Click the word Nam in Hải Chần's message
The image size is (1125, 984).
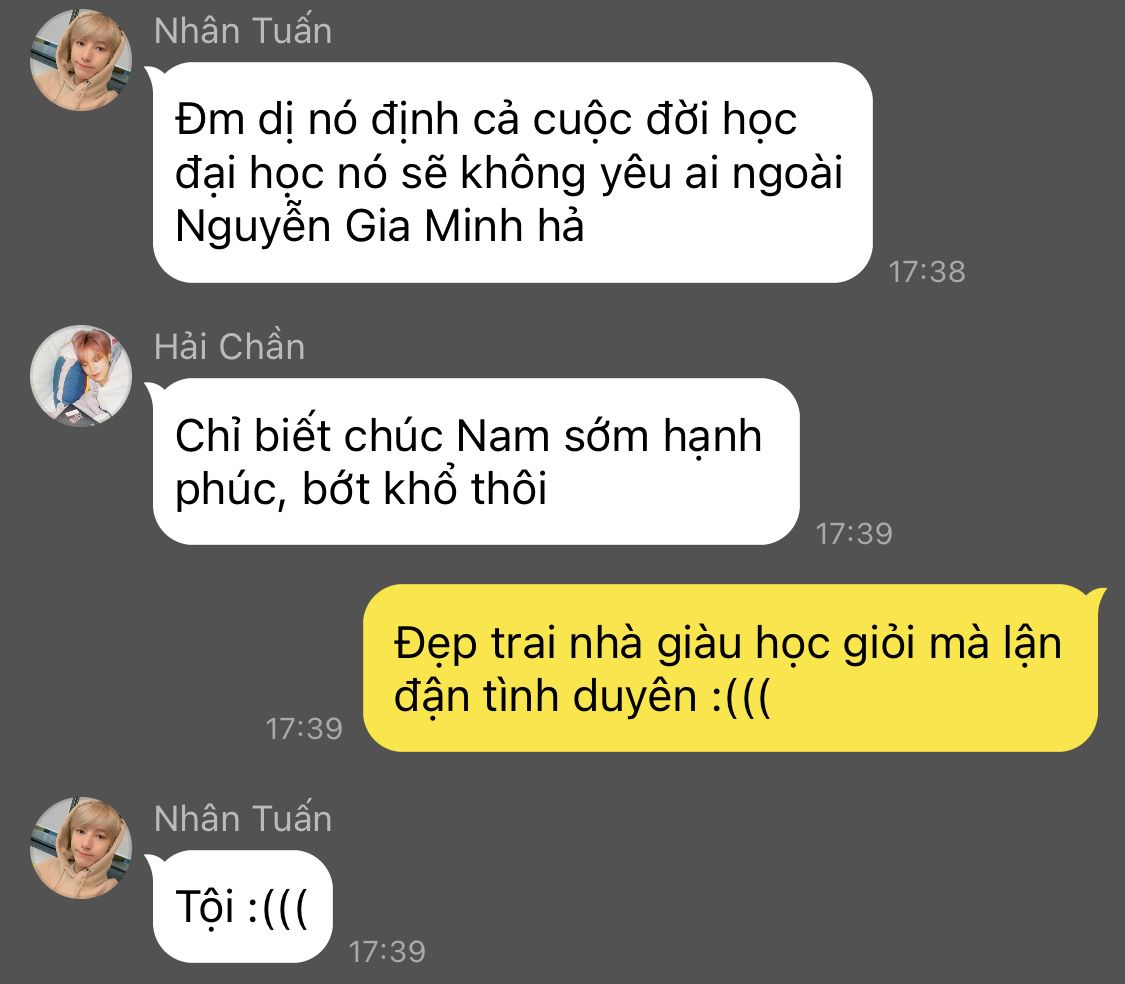coord(502,436)
